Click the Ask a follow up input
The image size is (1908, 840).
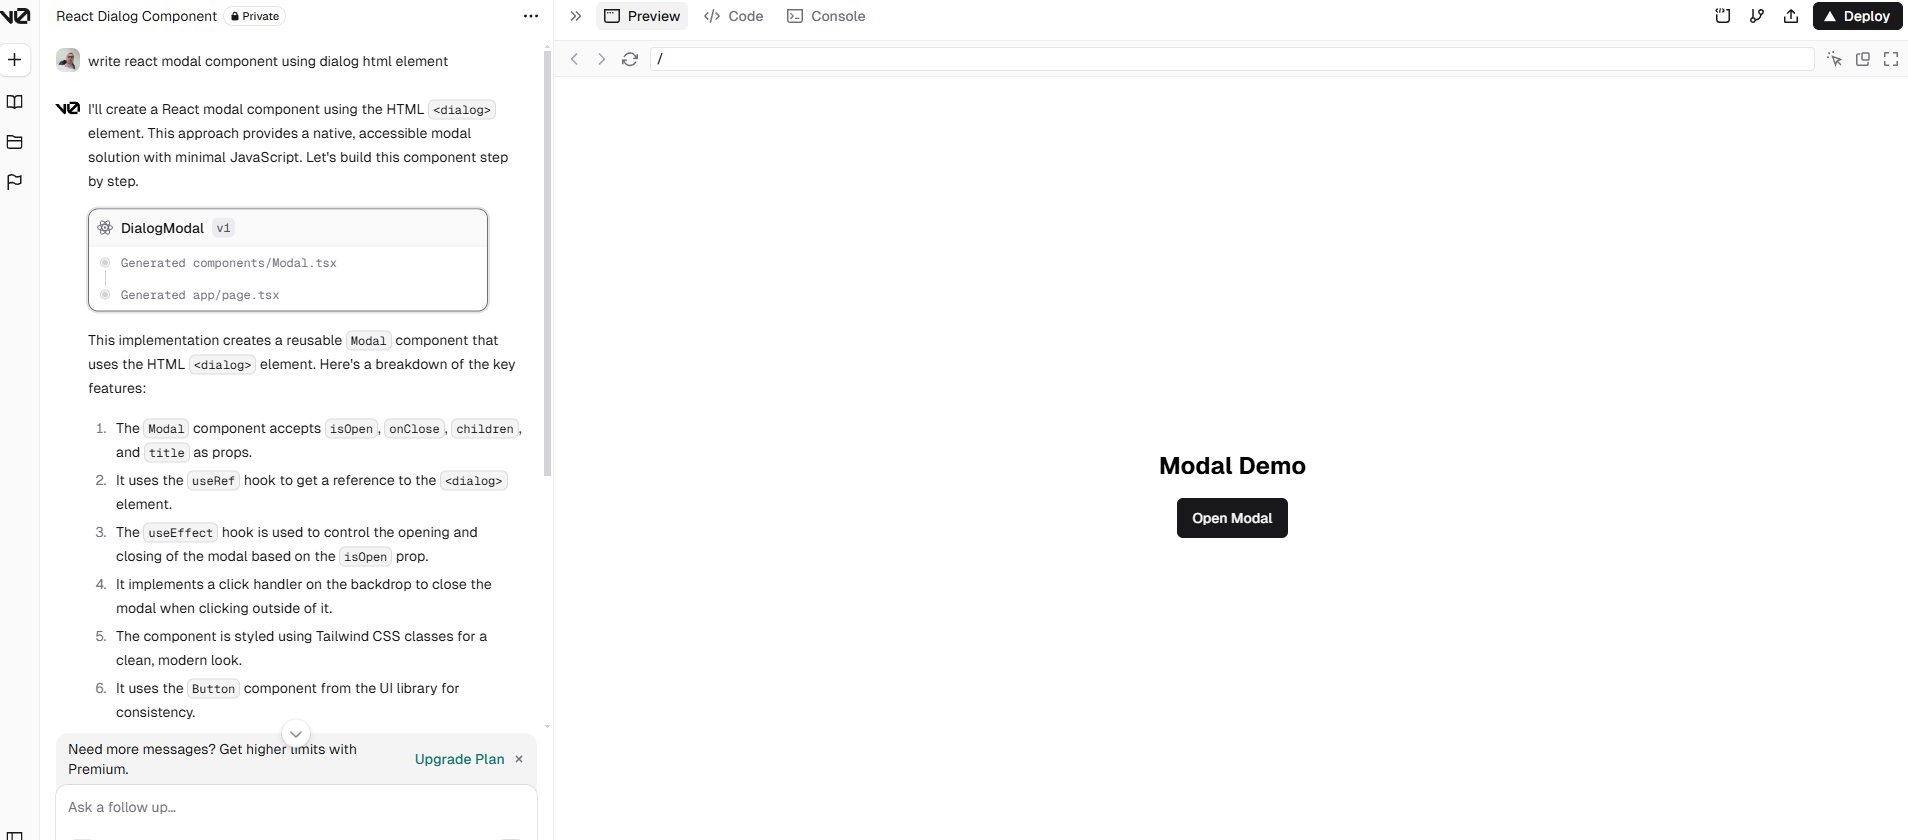coord(296,807)
